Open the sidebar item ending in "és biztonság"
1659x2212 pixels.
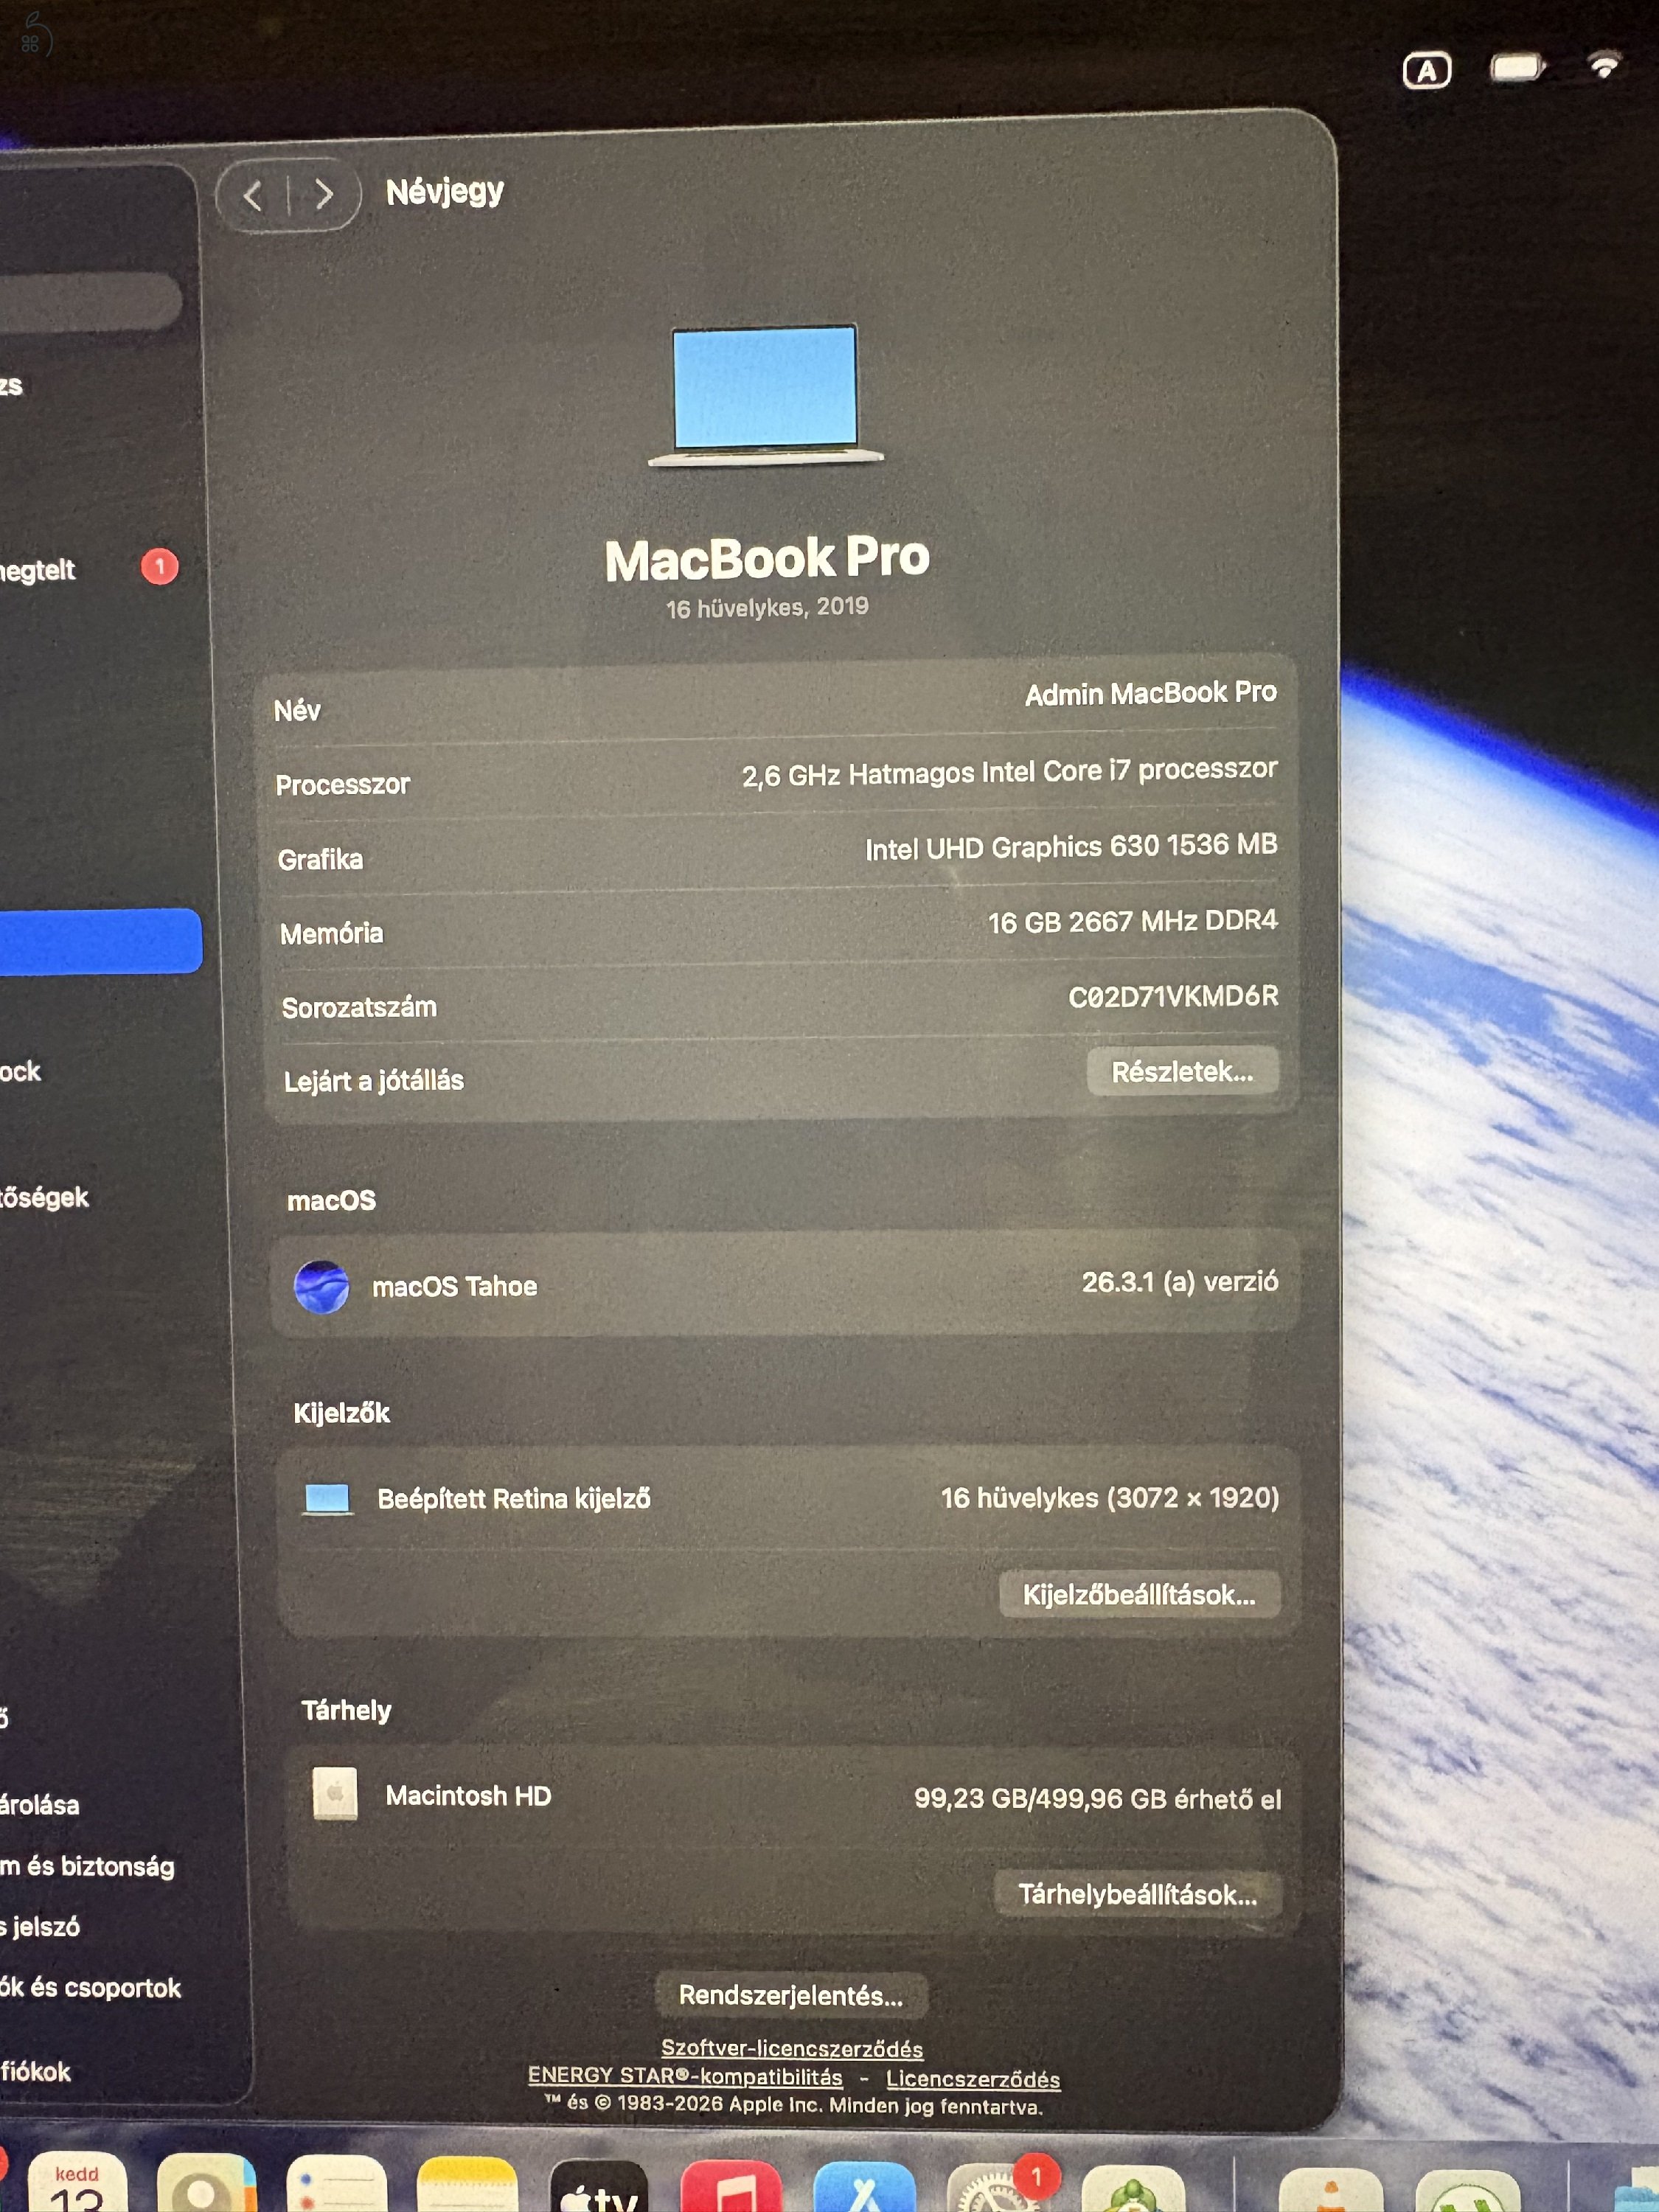(x=88, y=1866)
